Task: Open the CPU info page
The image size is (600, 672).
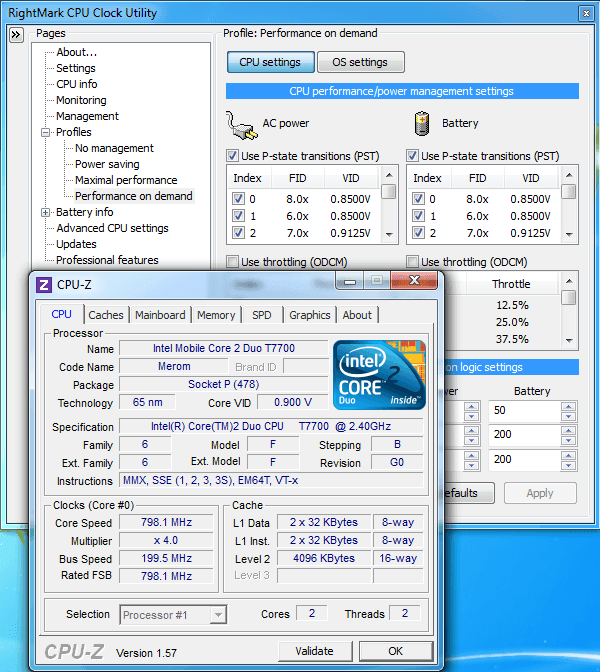Action: (77, 84)
